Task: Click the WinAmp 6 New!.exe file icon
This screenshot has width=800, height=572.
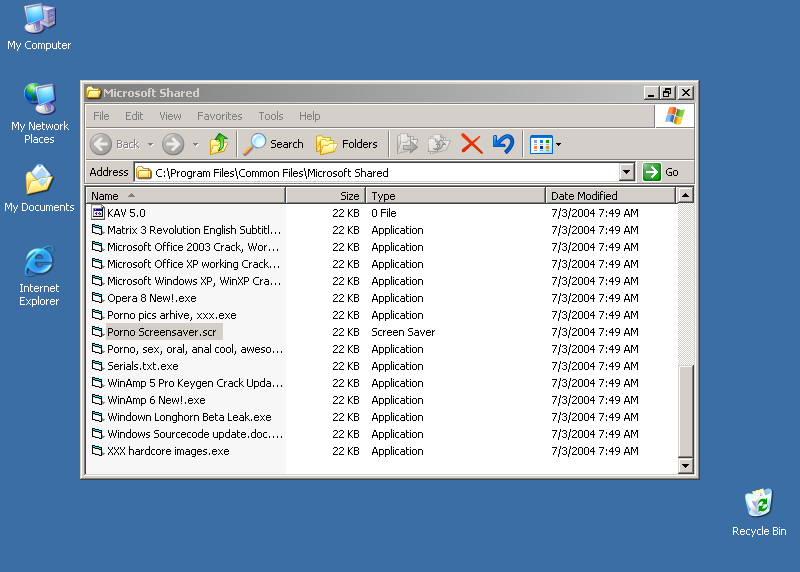Action: pyautogui.click(x=97, y=400)
